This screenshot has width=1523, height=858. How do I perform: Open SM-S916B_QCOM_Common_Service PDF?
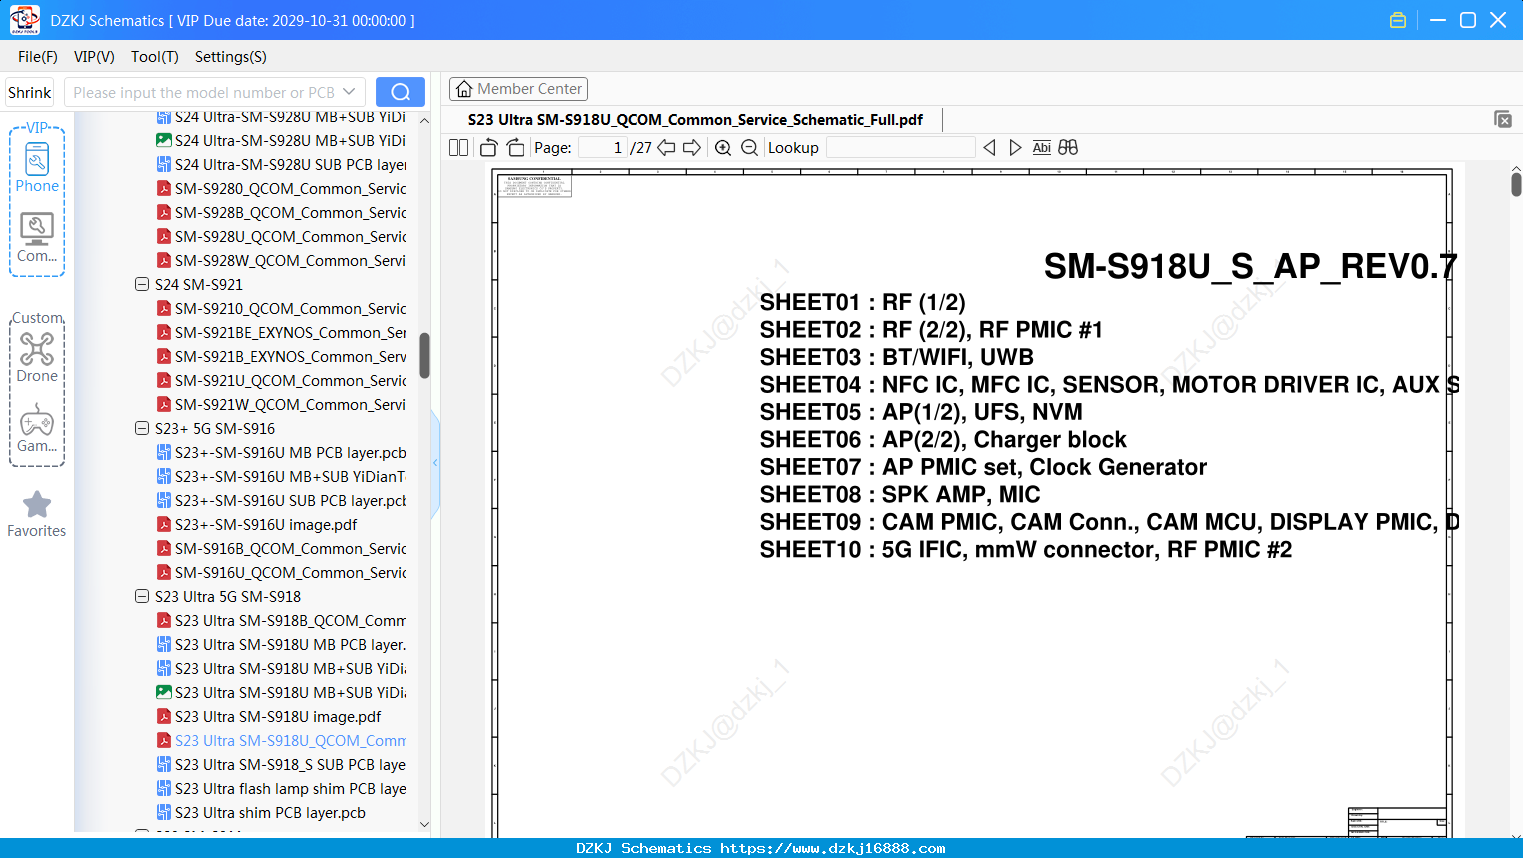(x=282, y=548)
